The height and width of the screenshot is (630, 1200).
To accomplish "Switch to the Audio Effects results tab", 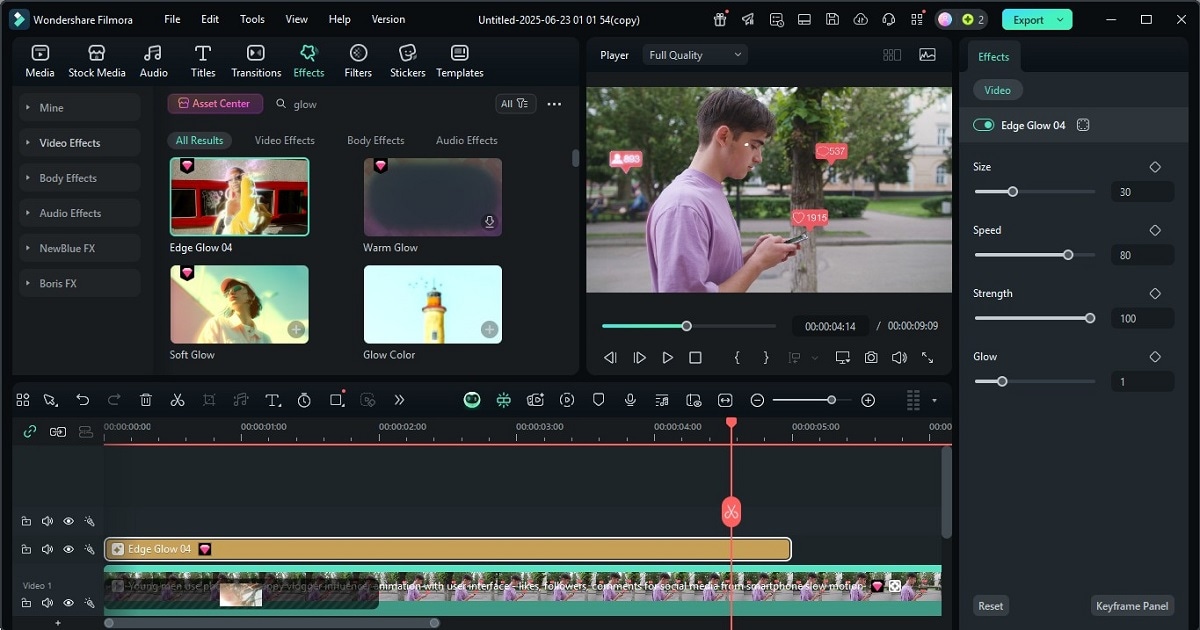I will 466,140.
